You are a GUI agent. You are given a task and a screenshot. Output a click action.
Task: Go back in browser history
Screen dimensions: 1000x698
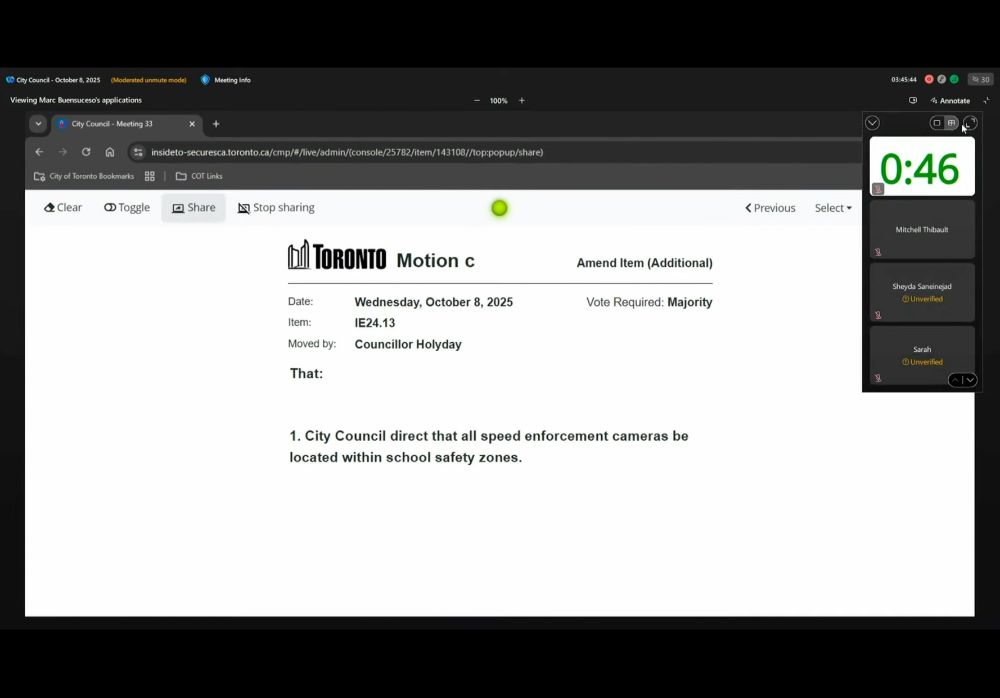40,152
